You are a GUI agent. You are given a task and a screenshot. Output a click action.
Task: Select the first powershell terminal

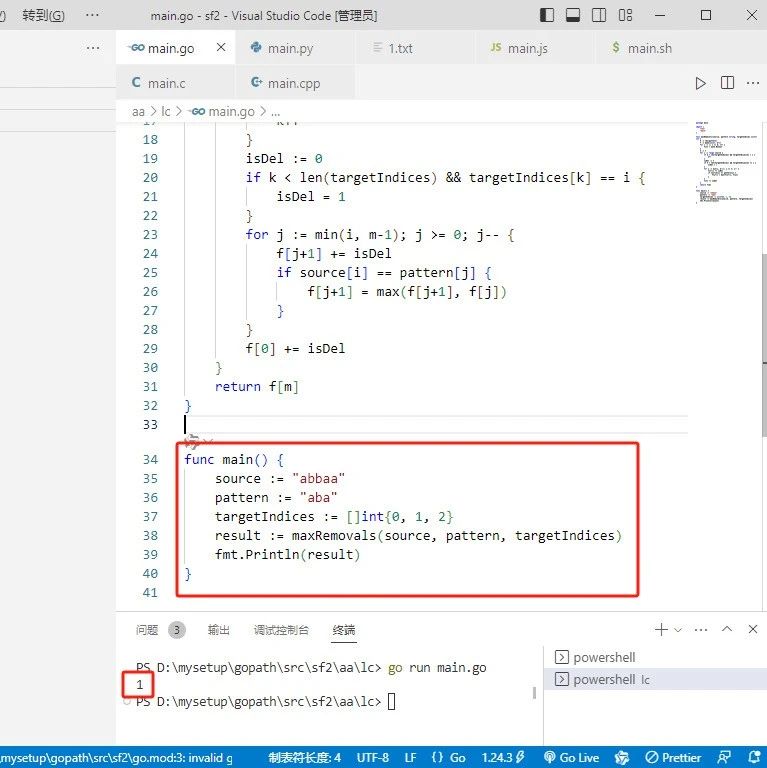[655, 657]
